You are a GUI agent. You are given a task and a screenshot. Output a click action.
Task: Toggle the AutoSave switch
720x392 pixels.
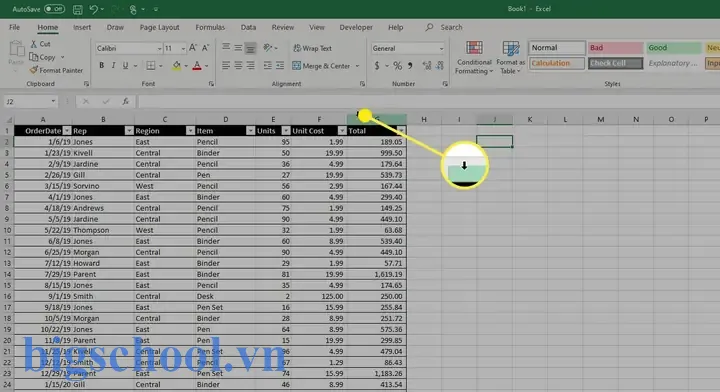coord(54,9)
